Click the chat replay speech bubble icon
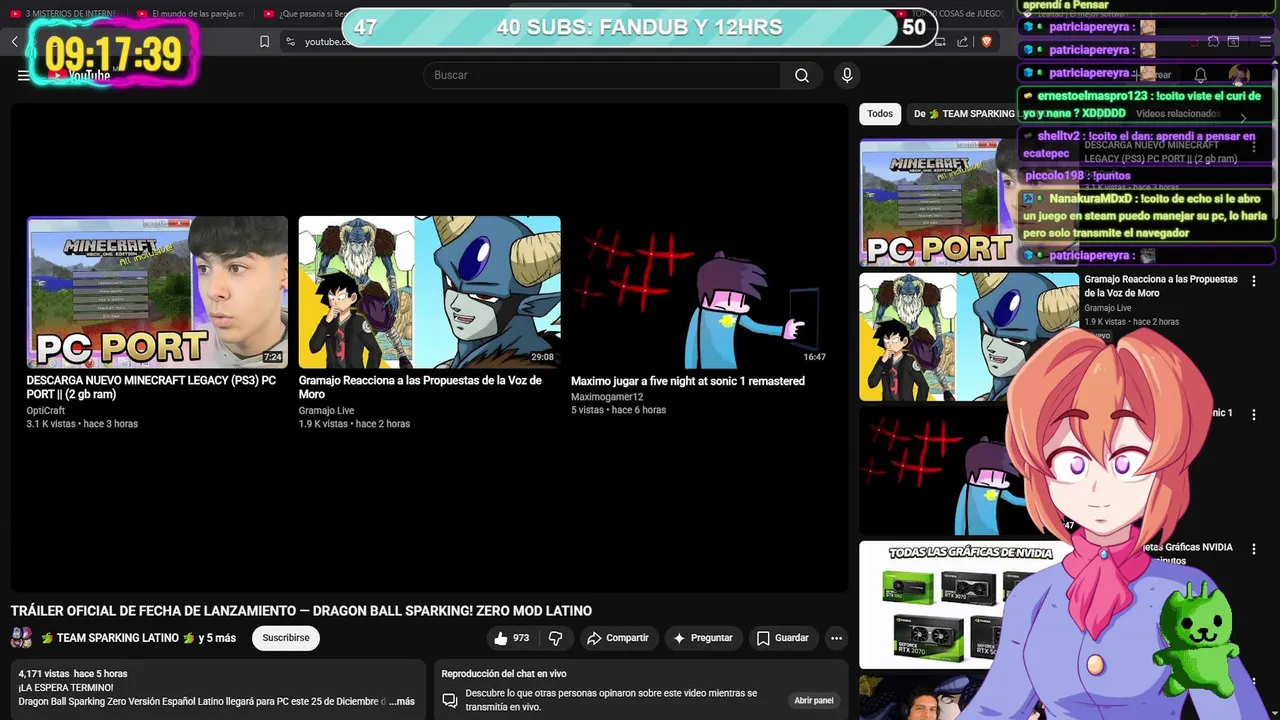This screenshot has width=1280, height=720. tap(450, 700)
